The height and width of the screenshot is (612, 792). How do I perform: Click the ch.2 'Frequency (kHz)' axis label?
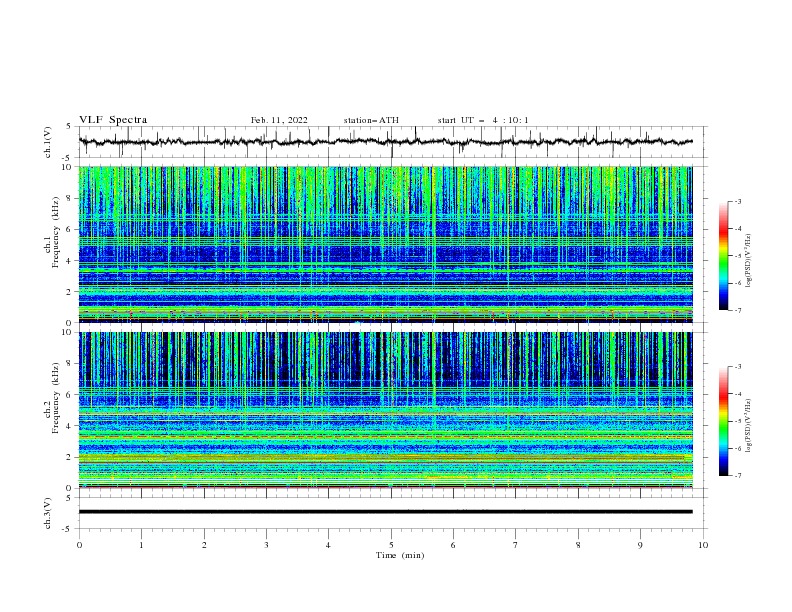(56, 398)
